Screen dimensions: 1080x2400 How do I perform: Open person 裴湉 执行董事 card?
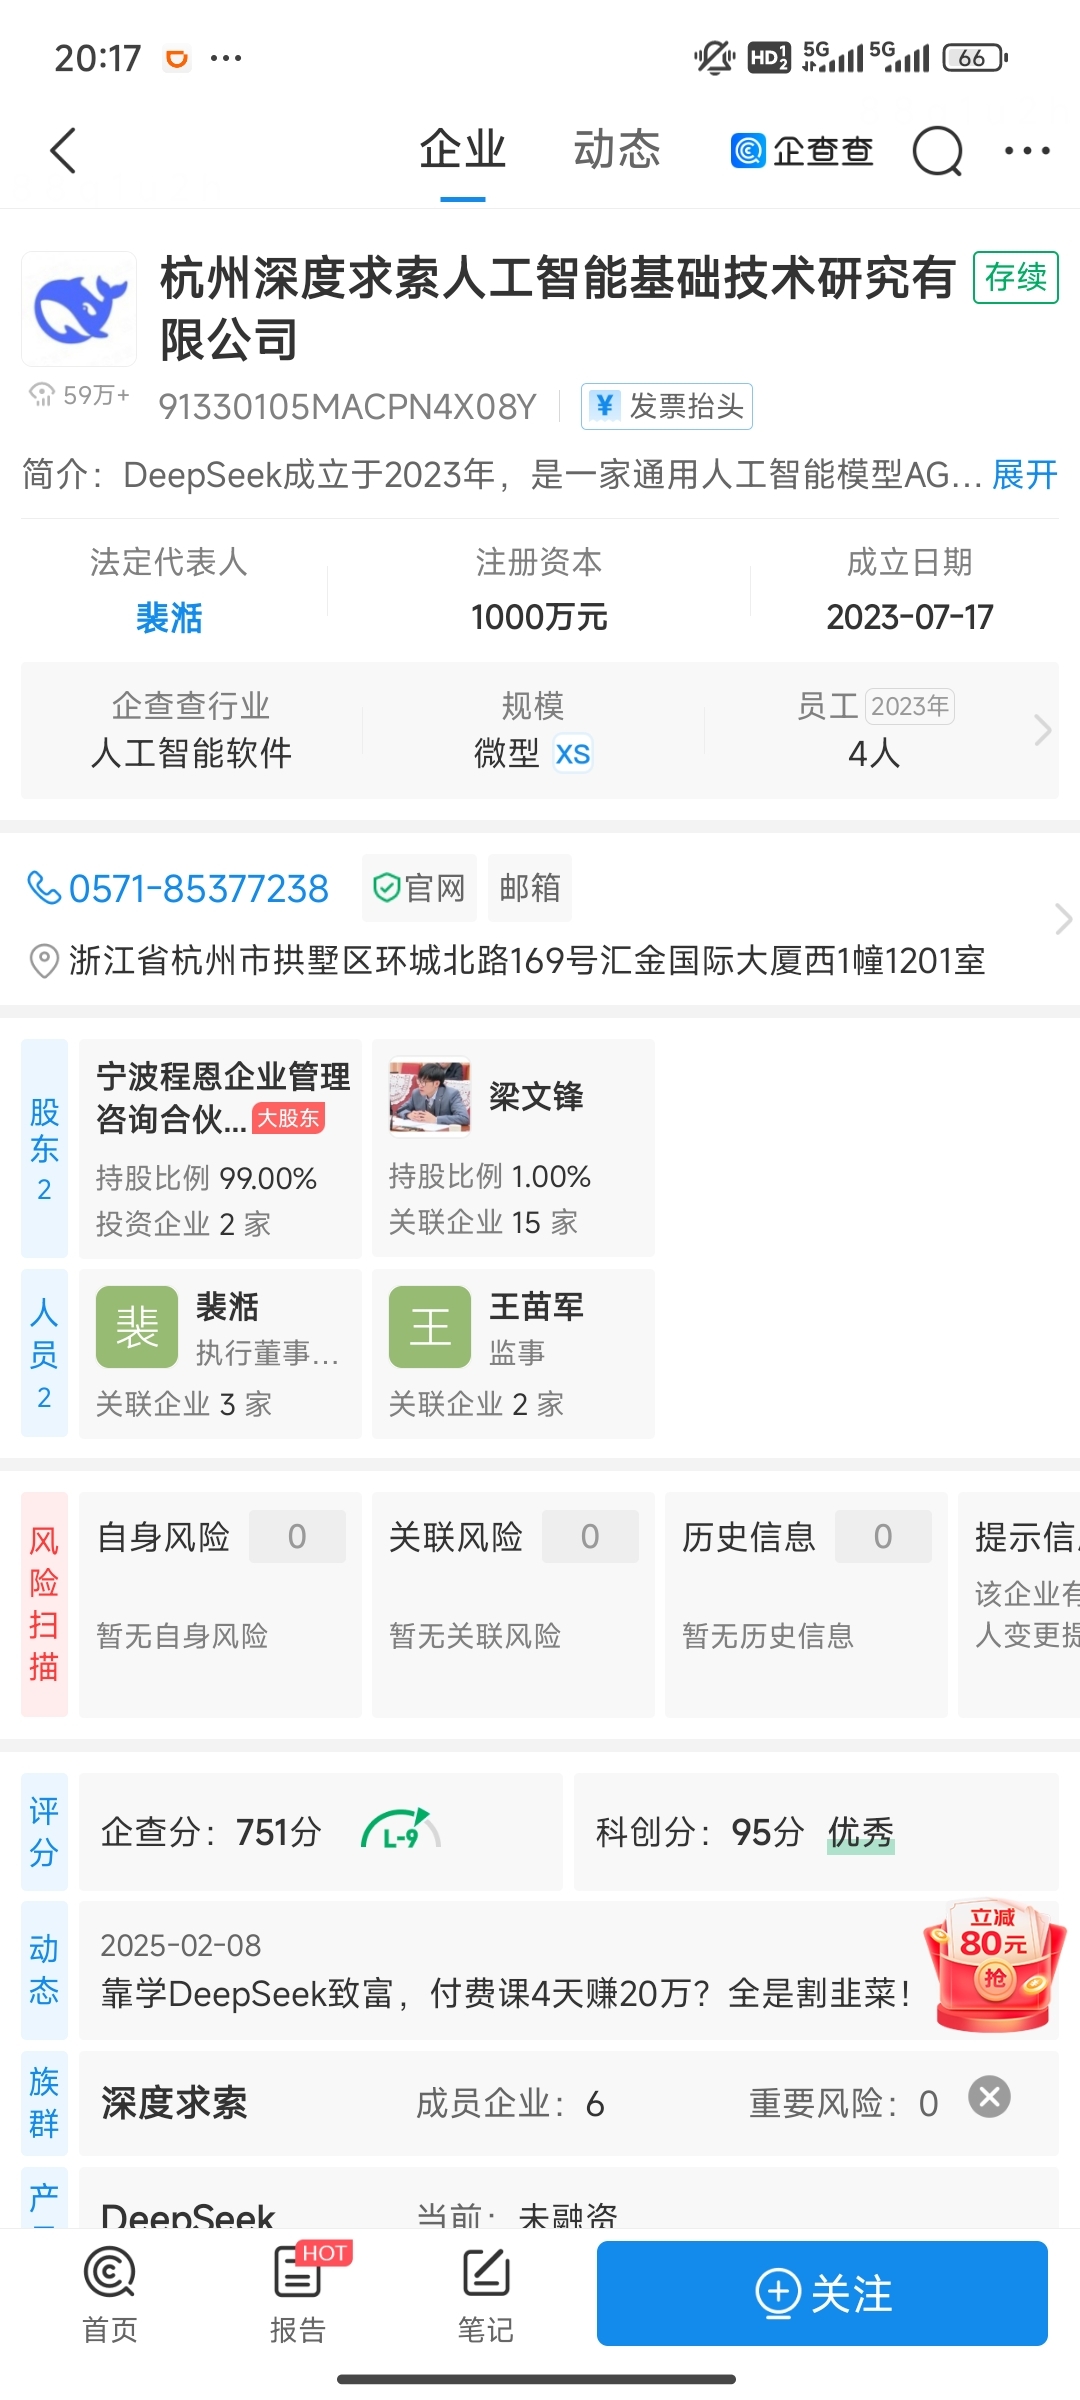pos(220,1353)
